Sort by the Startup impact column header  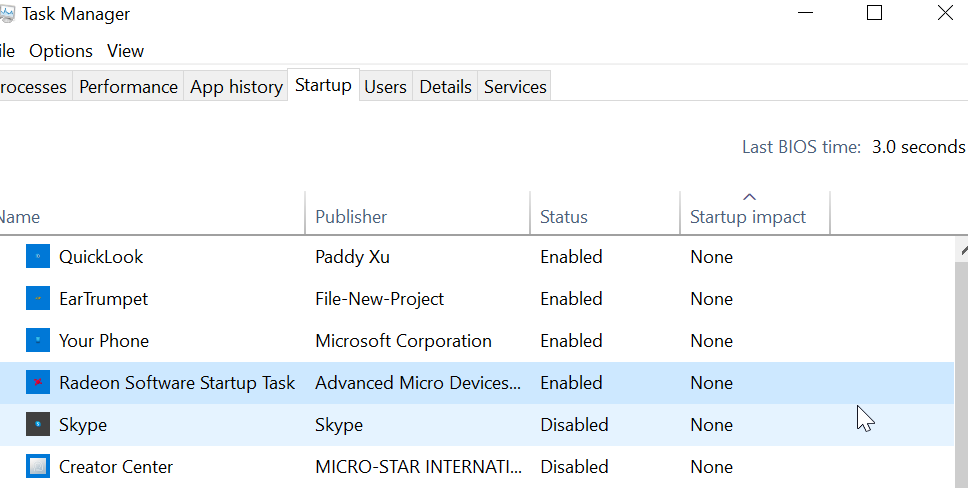(x=754, y=213)
